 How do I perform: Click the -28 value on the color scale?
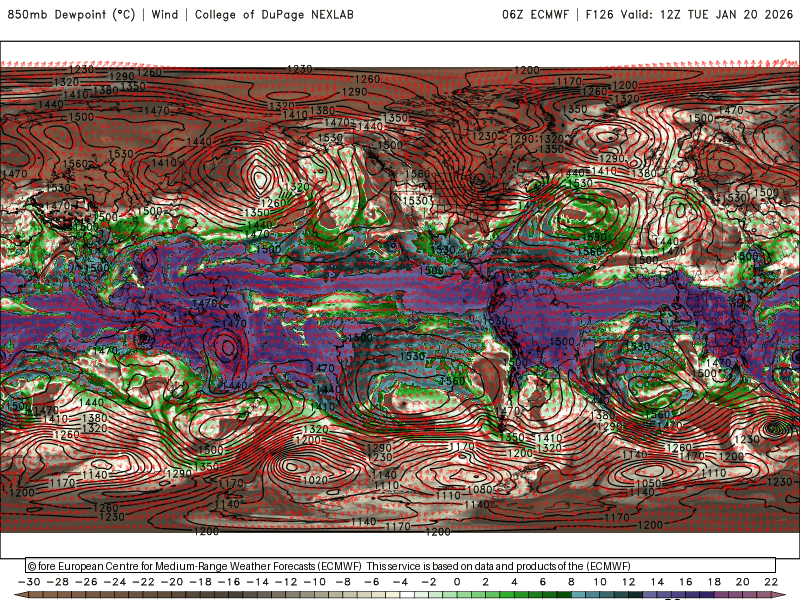[x=58, y=582]
